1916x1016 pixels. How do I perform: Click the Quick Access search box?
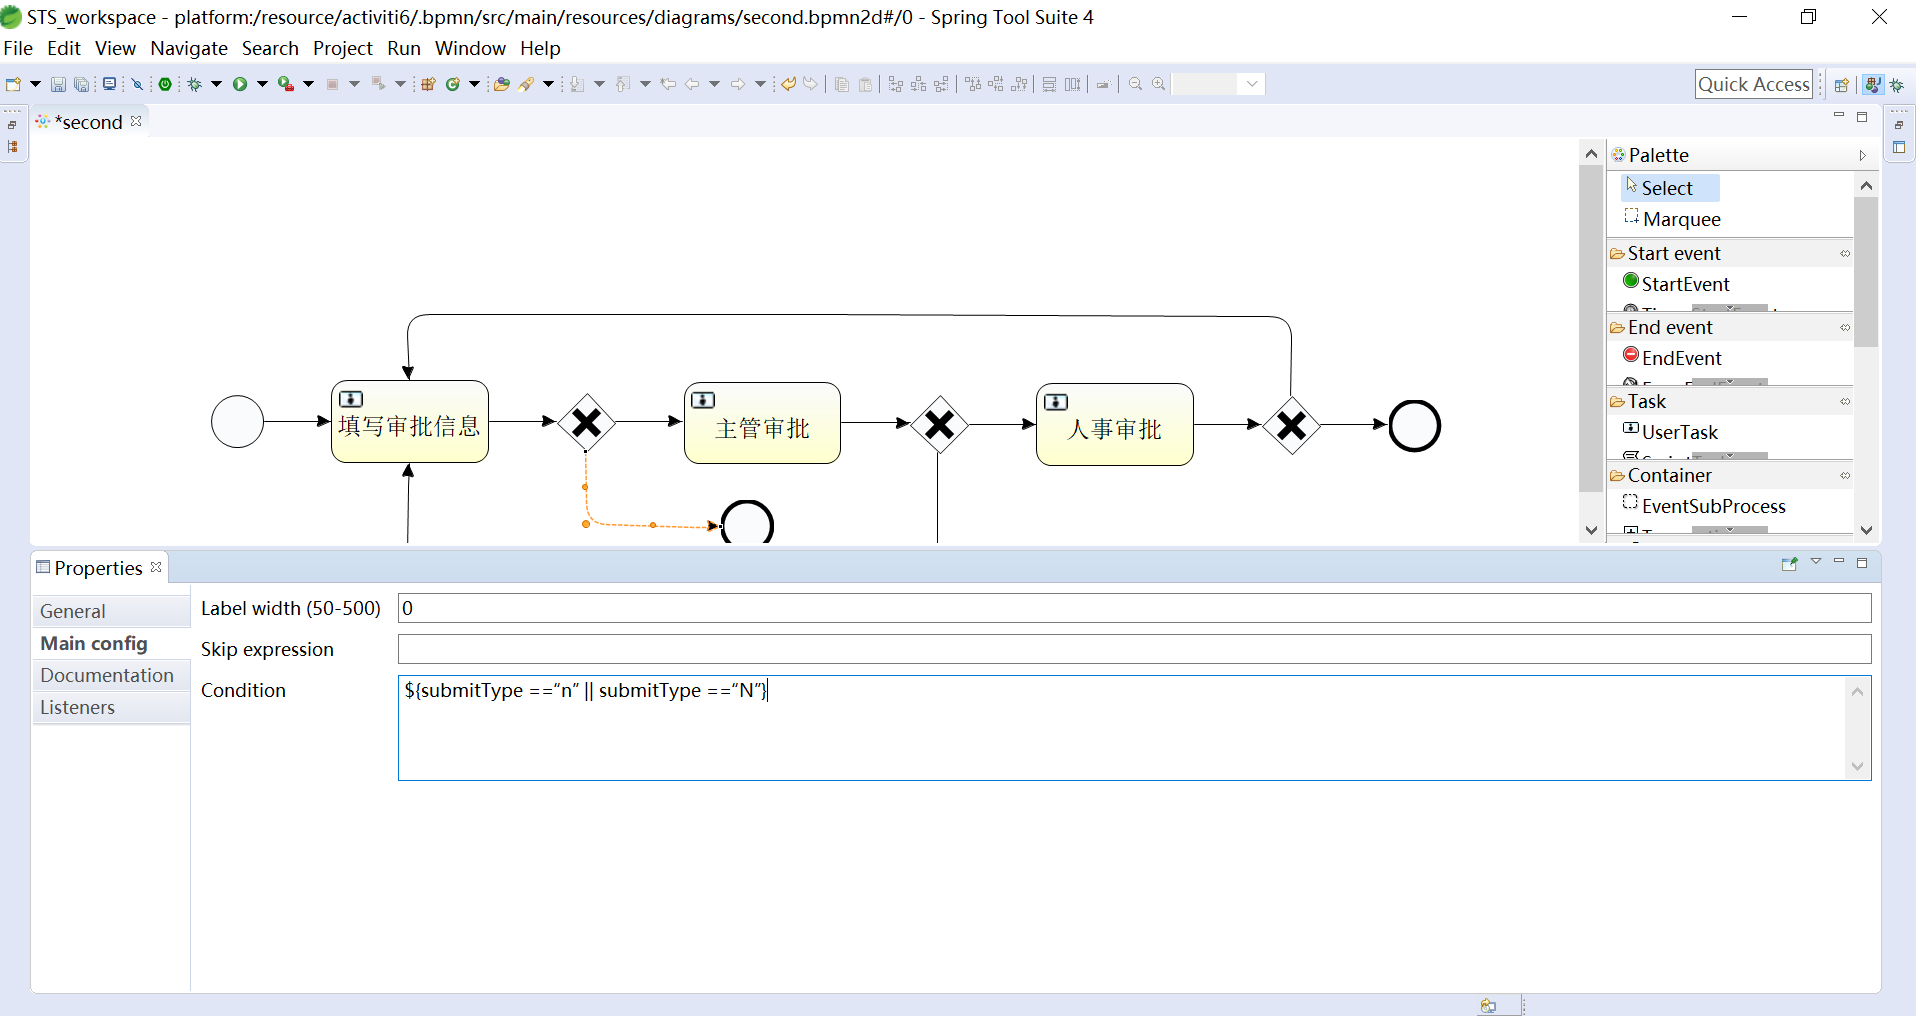click(x=1754, y=84)
